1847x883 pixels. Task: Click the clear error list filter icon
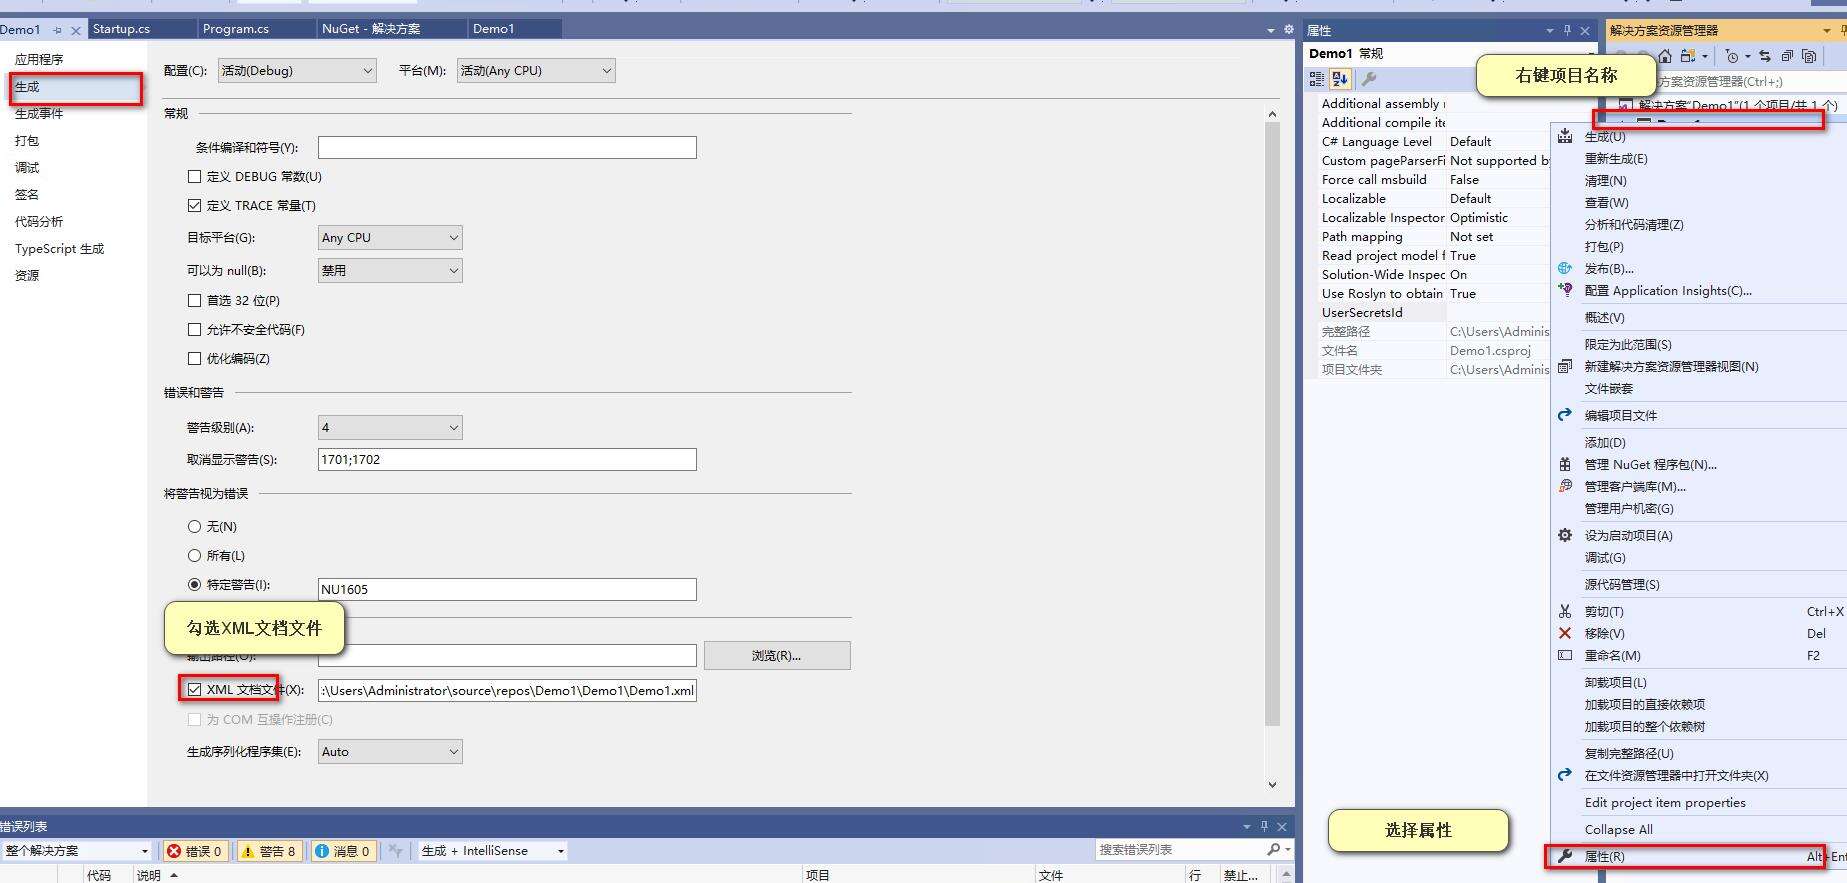[395, 851]
